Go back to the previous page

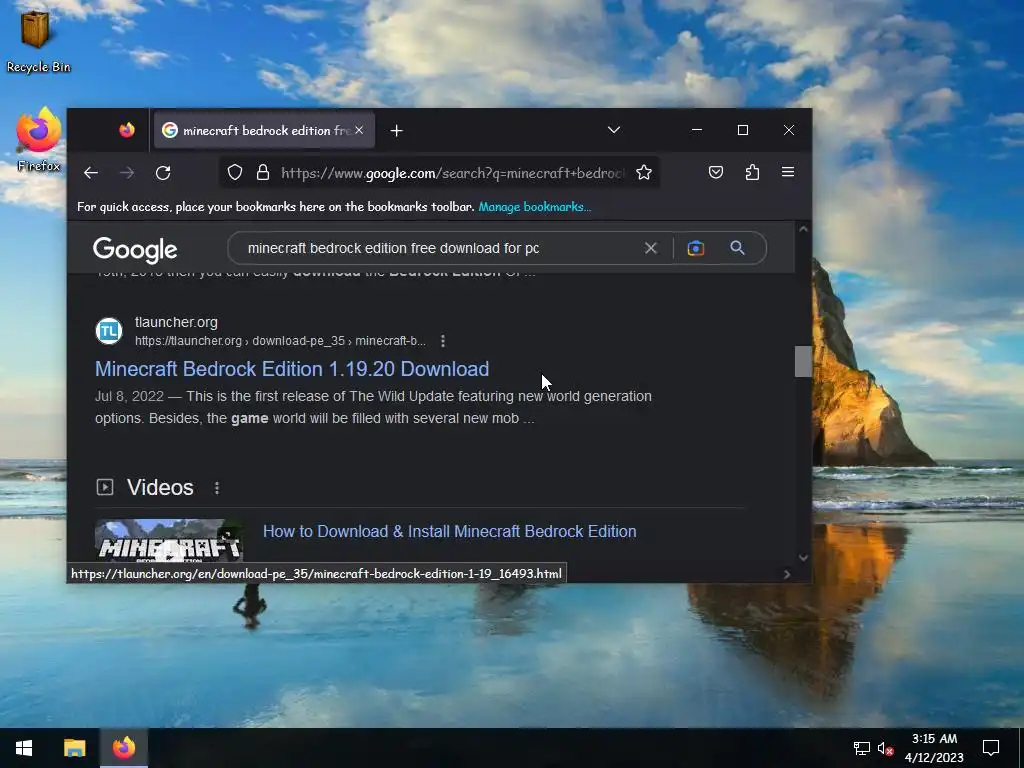click(91, 172)
